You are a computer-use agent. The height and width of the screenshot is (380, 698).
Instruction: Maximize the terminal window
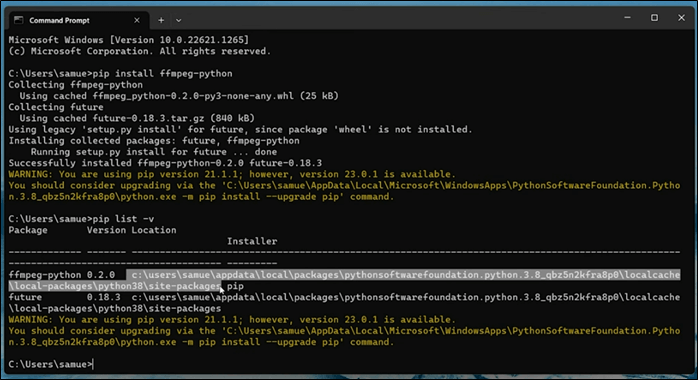[654, 18]
